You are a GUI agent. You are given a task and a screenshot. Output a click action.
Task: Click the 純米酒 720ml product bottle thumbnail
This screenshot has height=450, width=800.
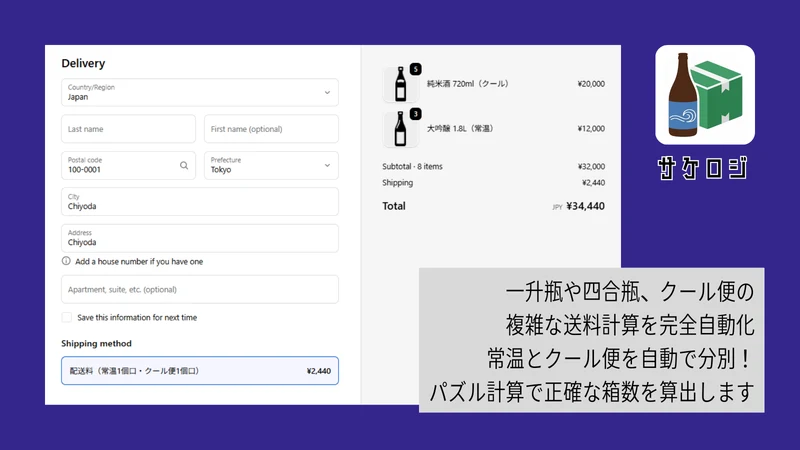[x=401, y=84]
